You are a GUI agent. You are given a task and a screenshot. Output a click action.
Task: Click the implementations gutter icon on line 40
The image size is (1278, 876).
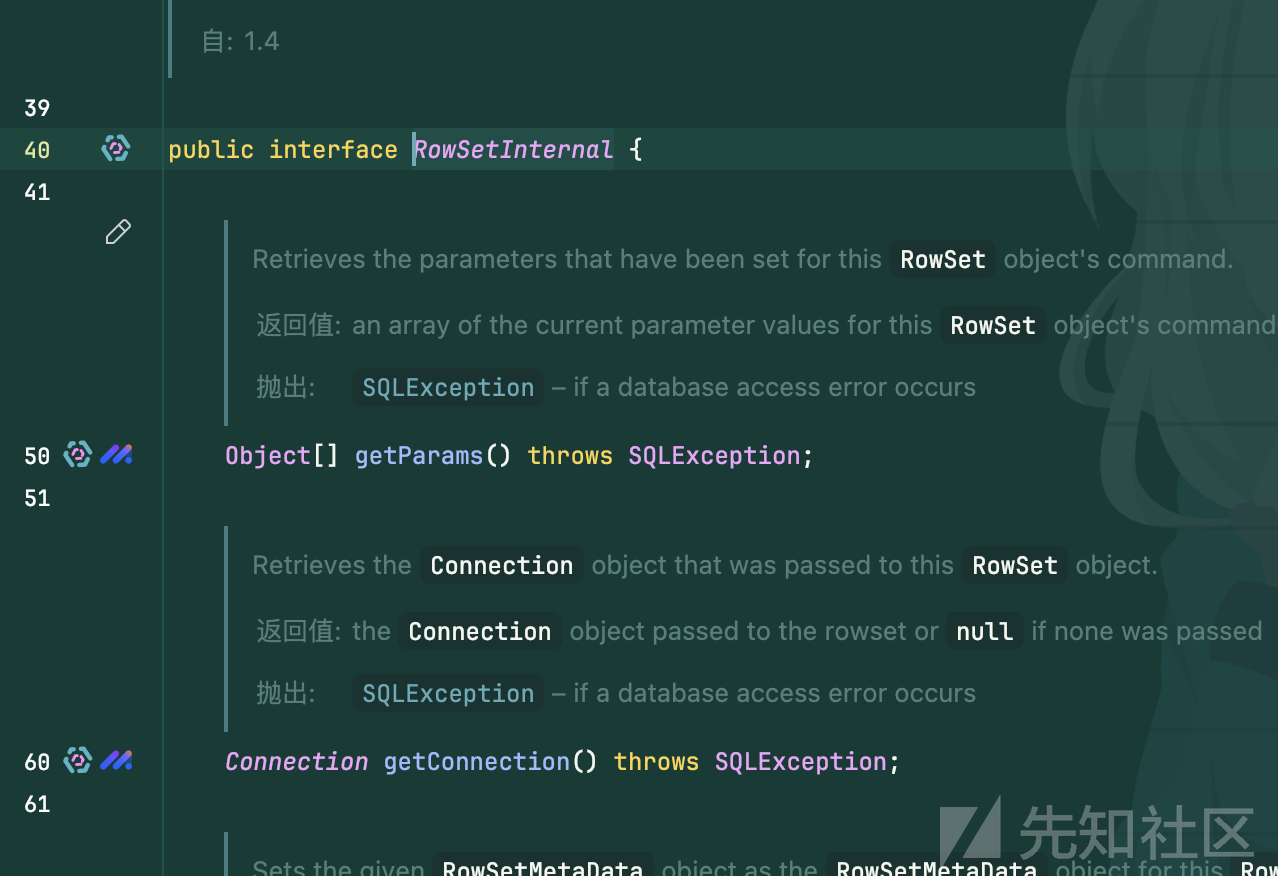116,149
